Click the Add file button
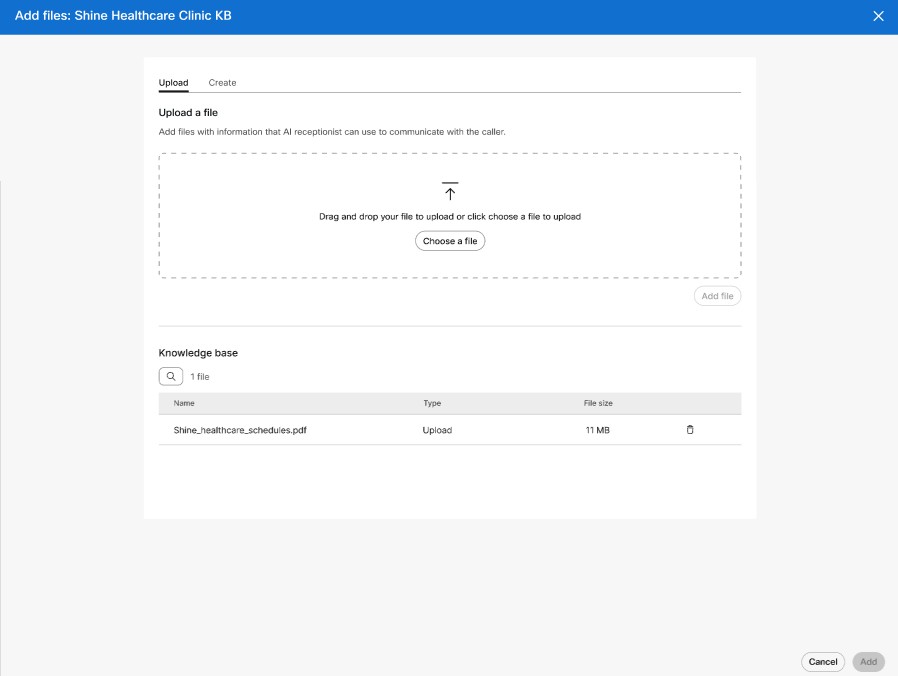The image size is (898, 676). [718, 296]
